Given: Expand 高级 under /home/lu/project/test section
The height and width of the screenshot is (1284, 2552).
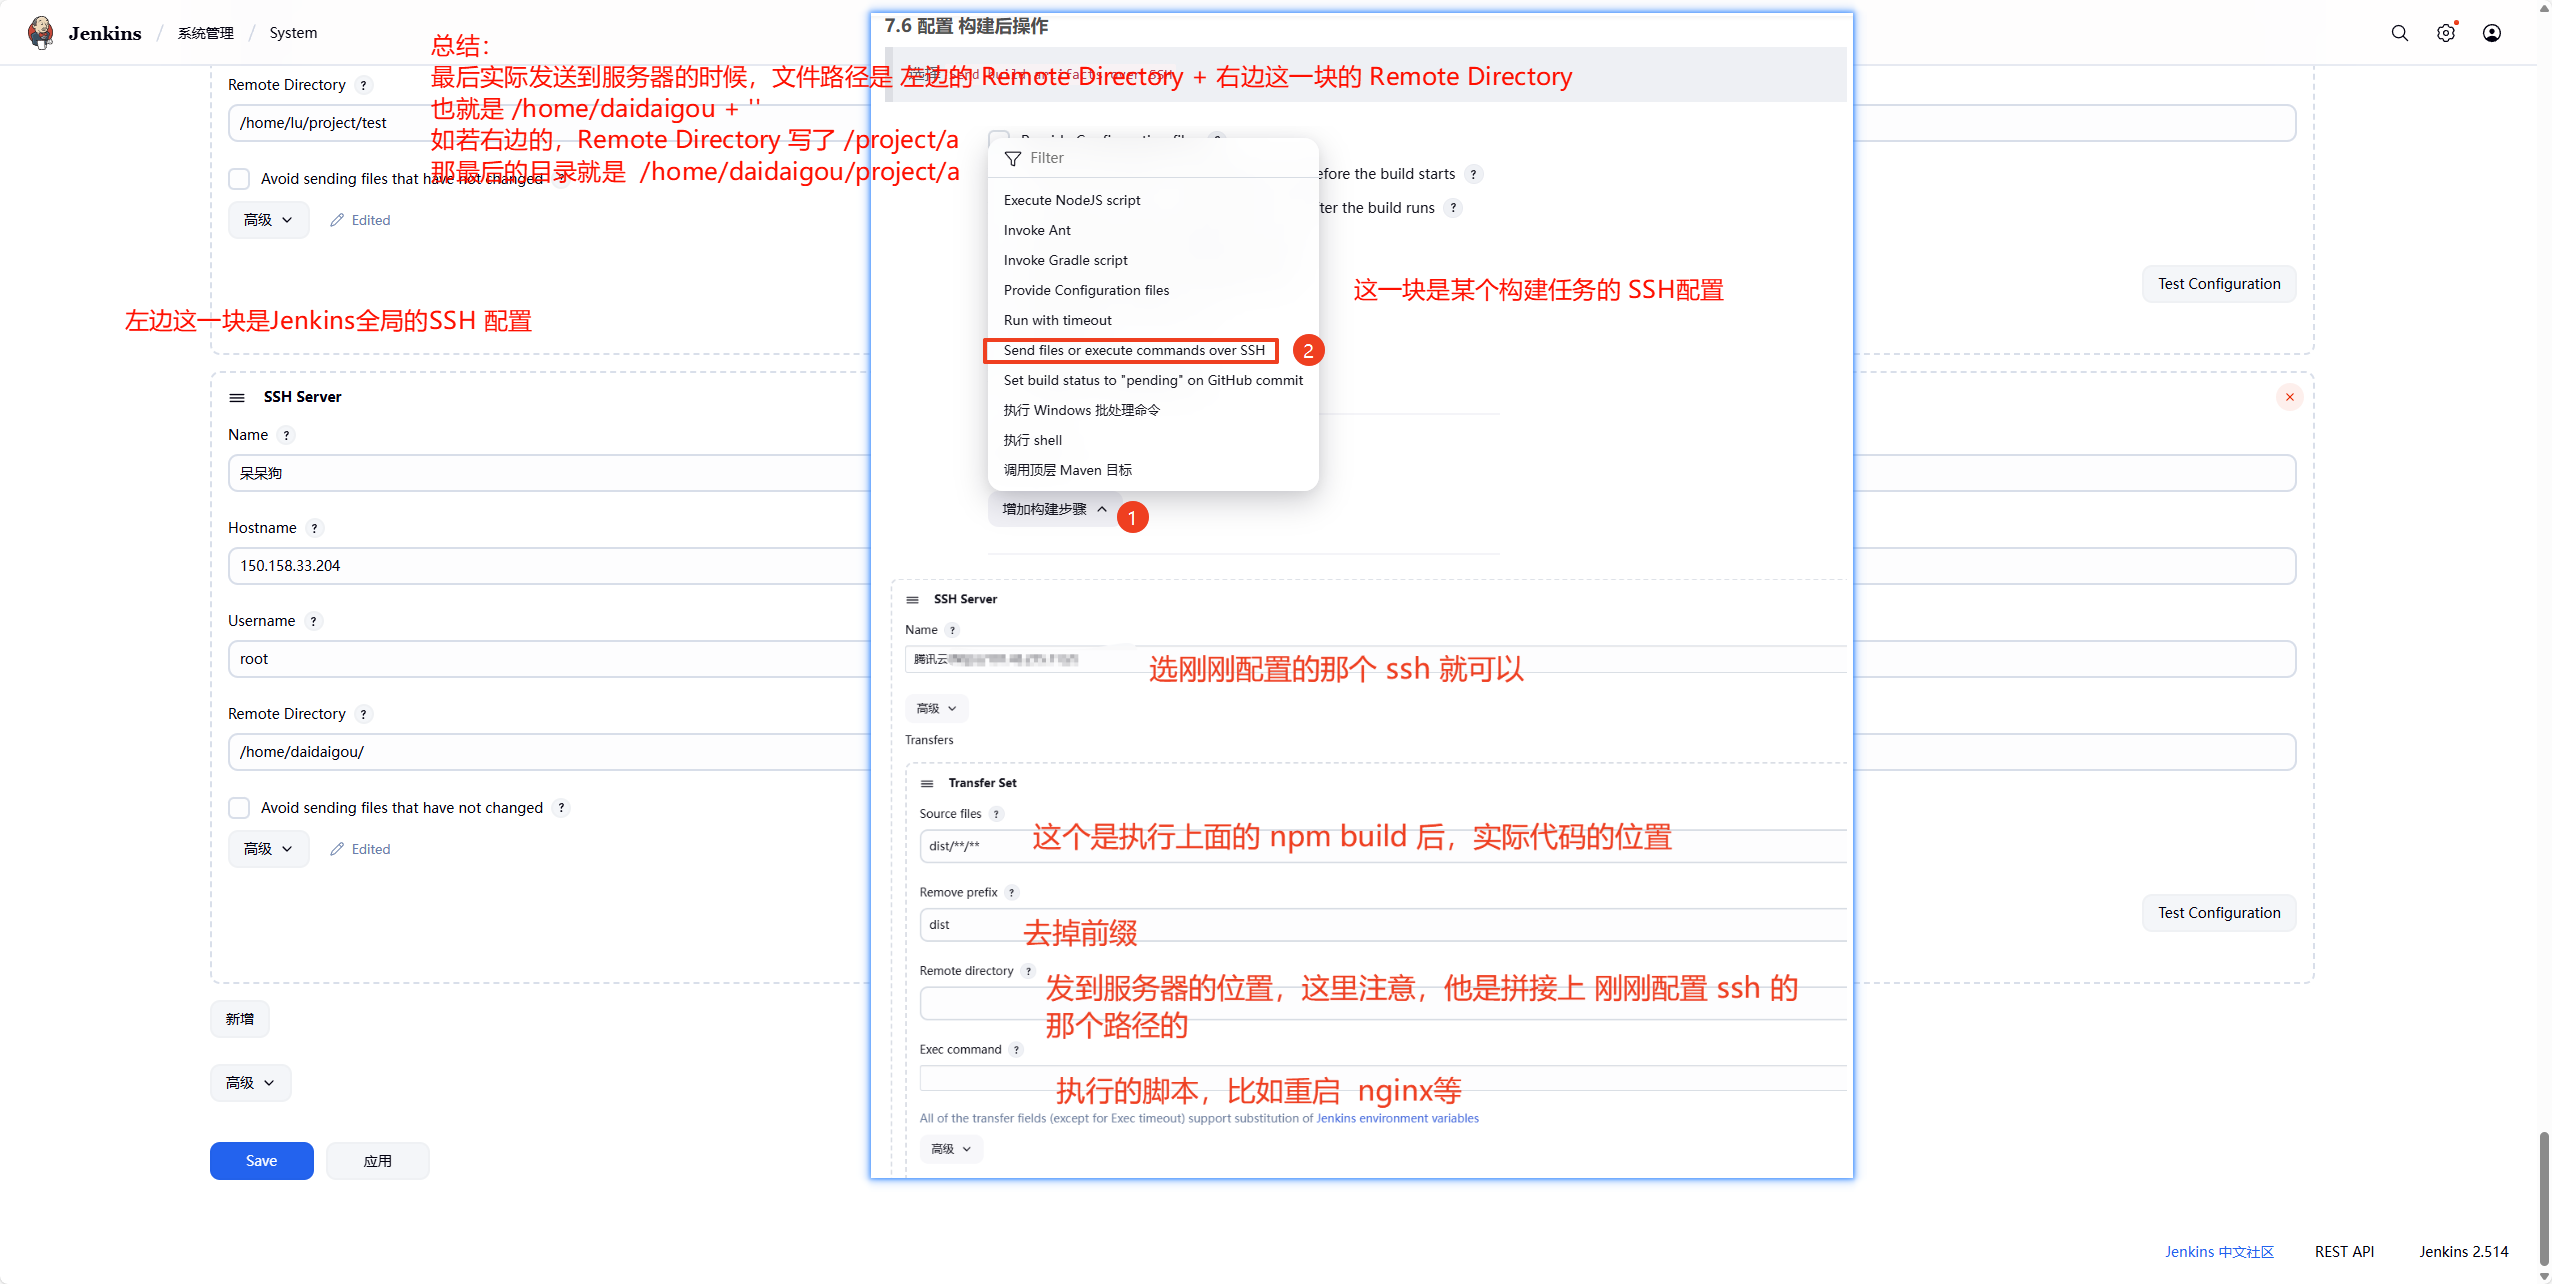Looking at the screenshot, I should click(268, 220).
